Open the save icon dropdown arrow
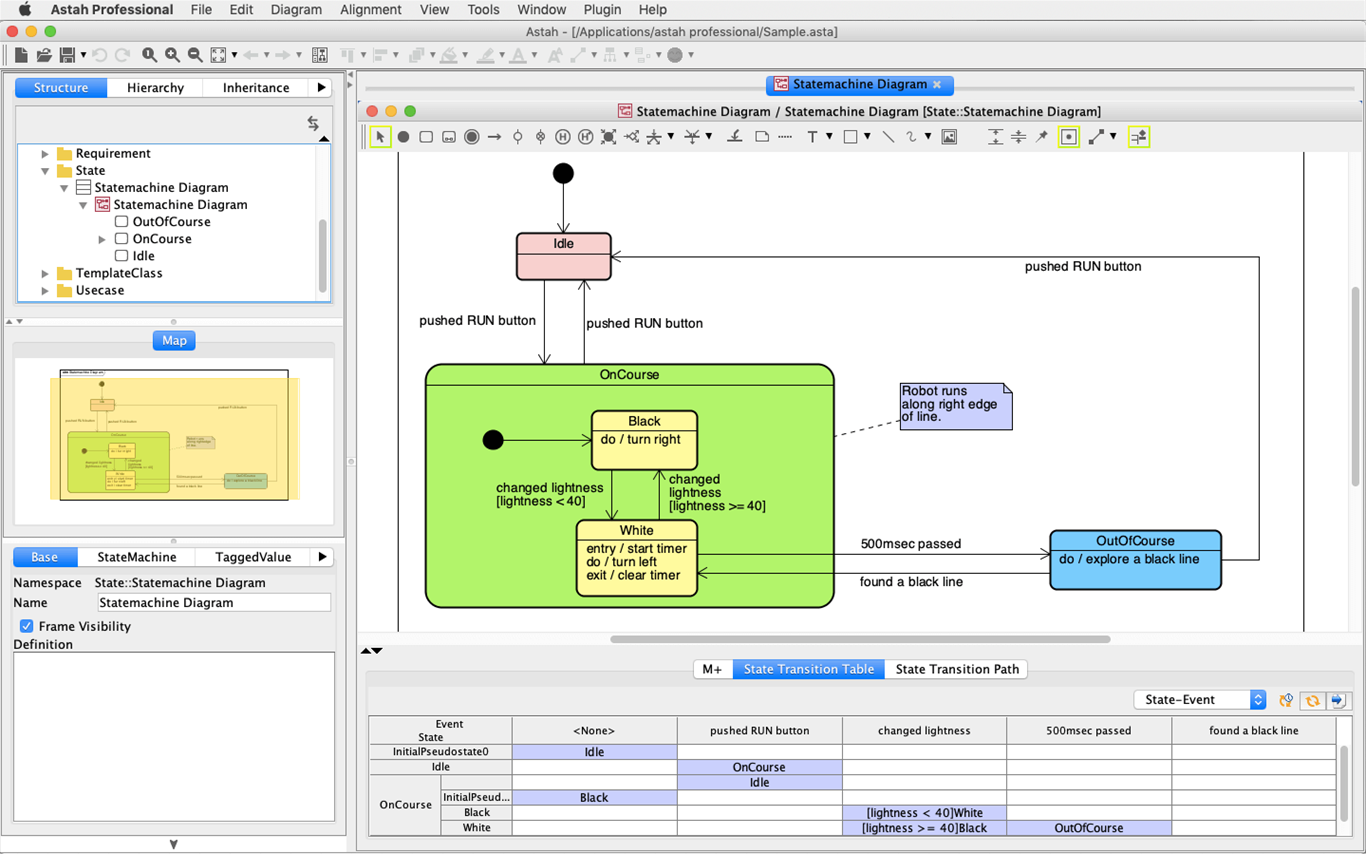This screenshot has height=854, width=1366. point(83,55)
